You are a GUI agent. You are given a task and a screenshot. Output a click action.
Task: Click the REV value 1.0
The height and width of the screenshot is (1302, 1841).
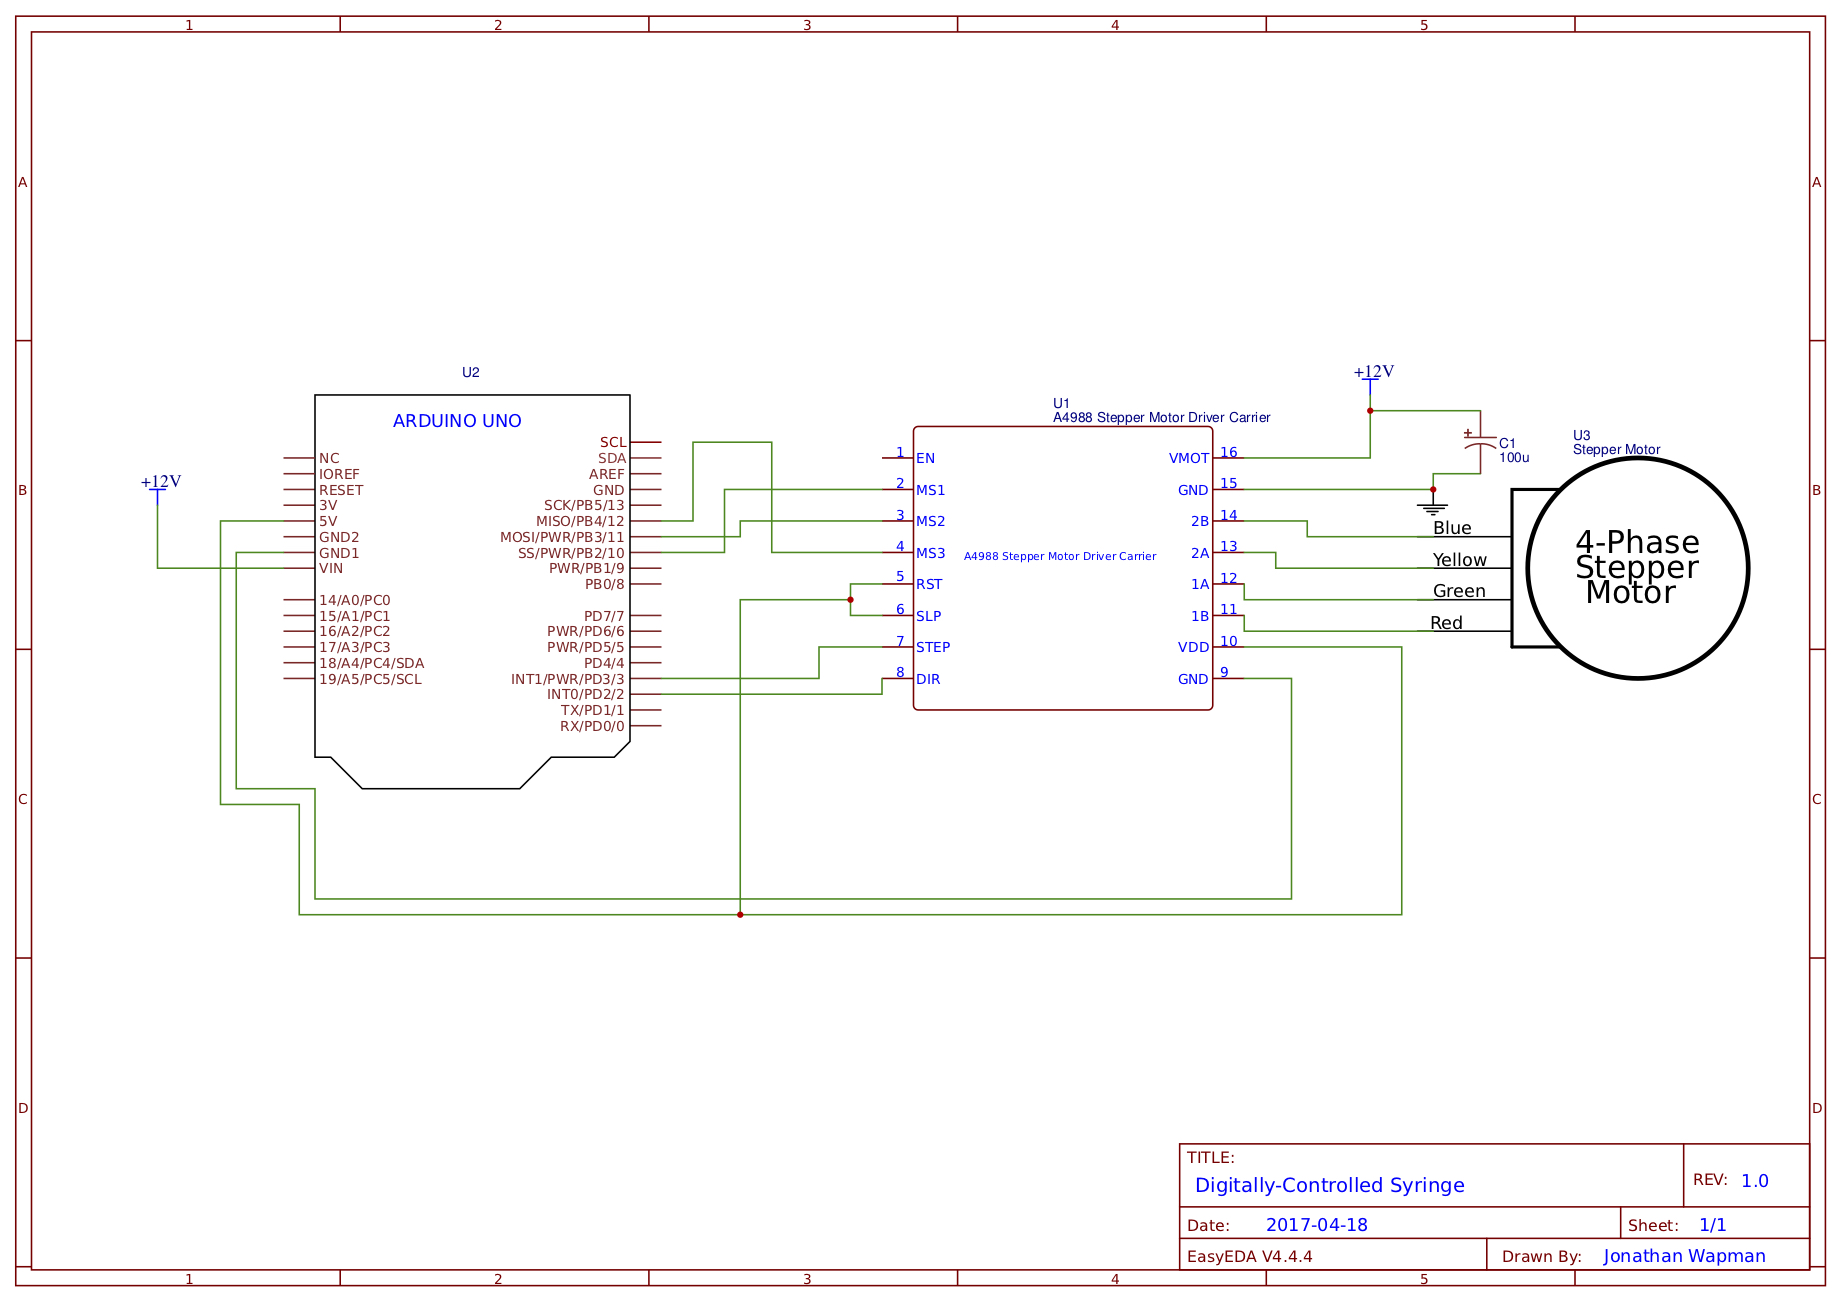(1754, 1181)
